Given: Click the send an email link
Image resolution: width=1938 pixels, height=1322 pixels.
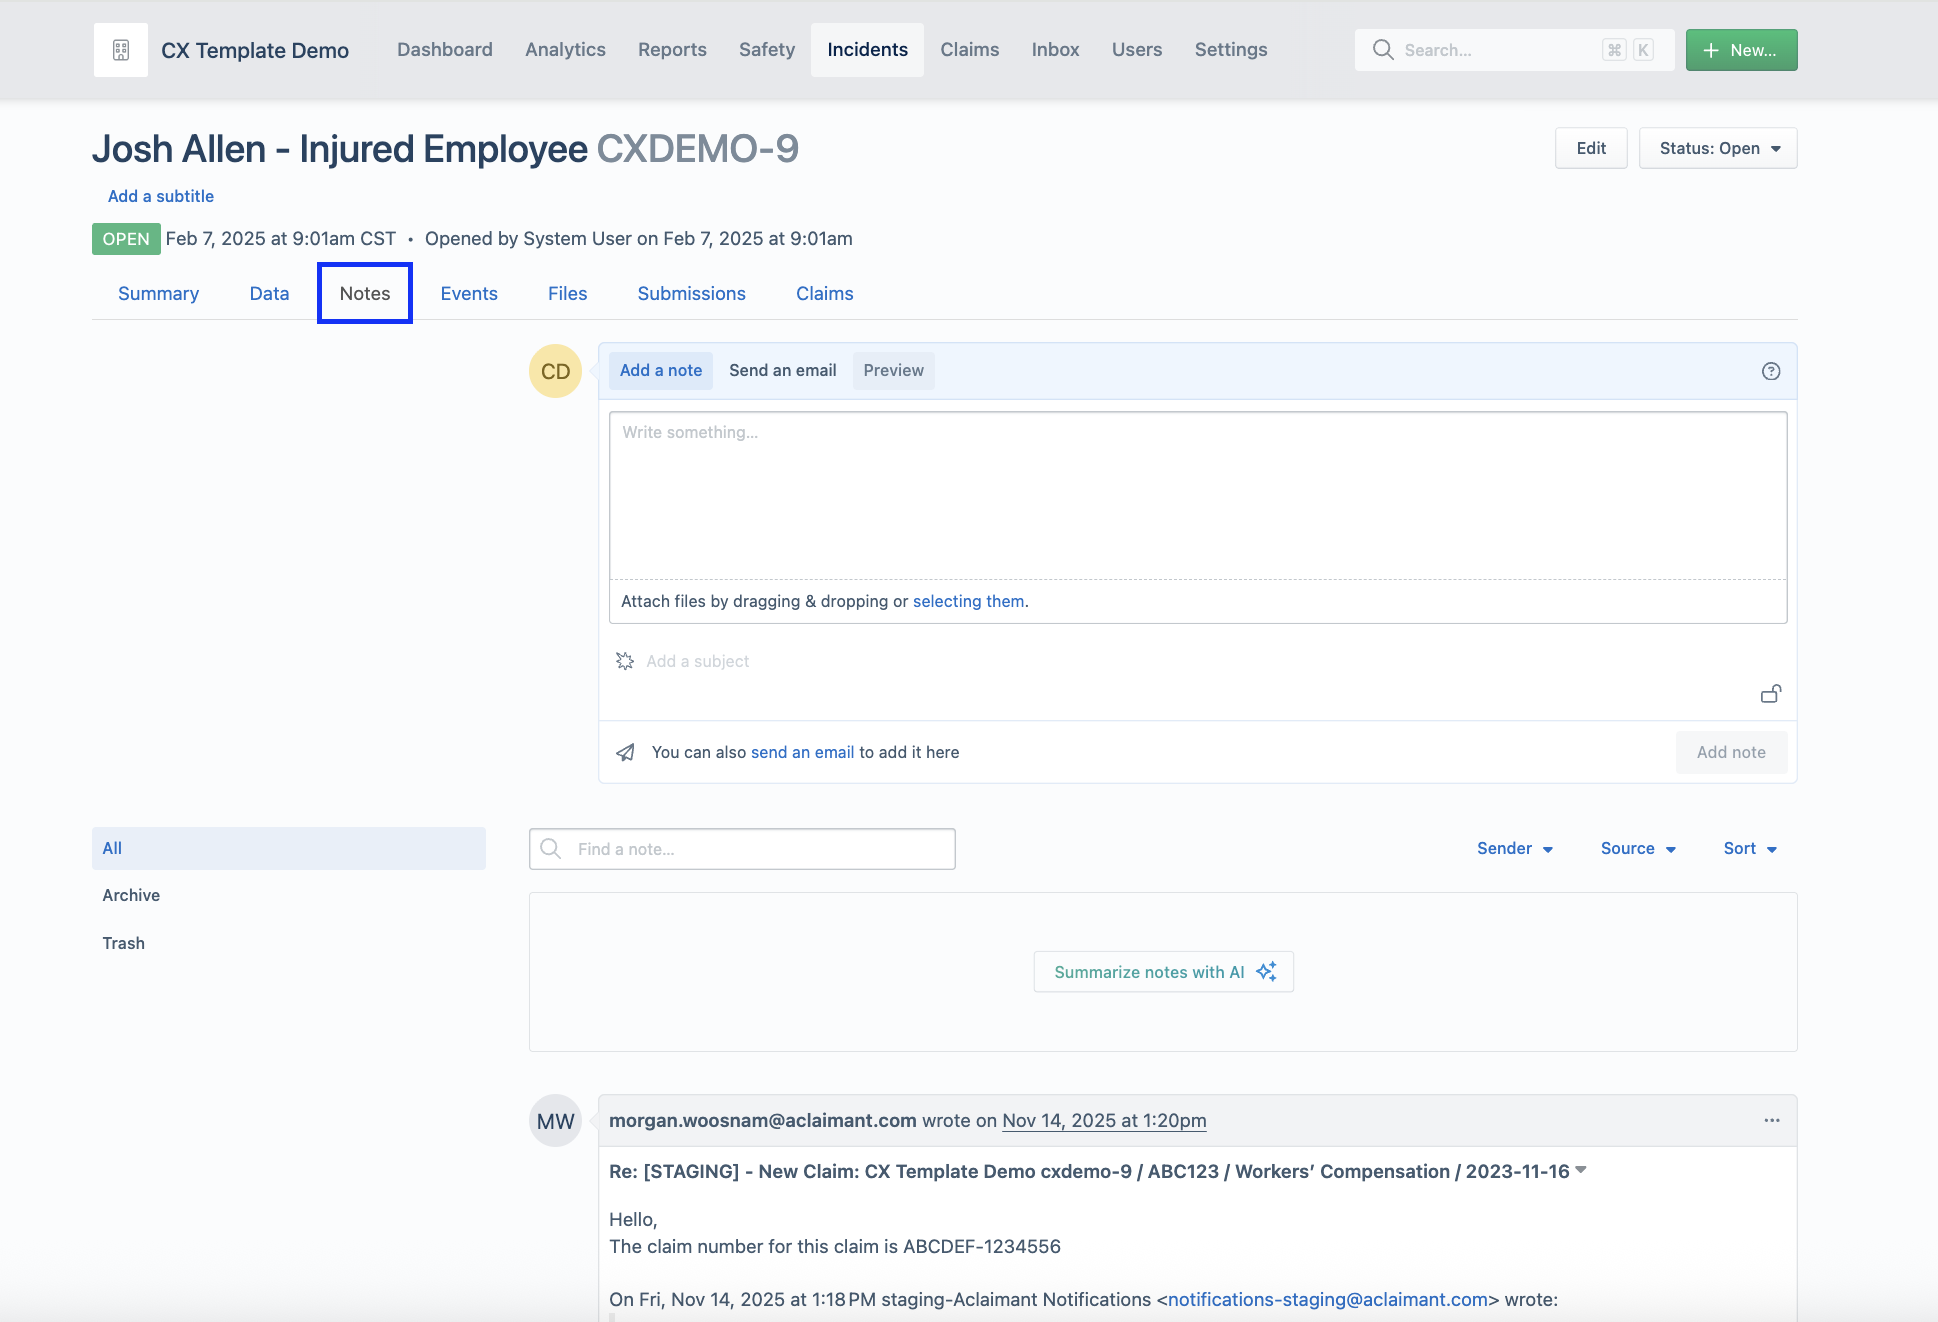Looking at the screenshot, I should coord(803,752).
